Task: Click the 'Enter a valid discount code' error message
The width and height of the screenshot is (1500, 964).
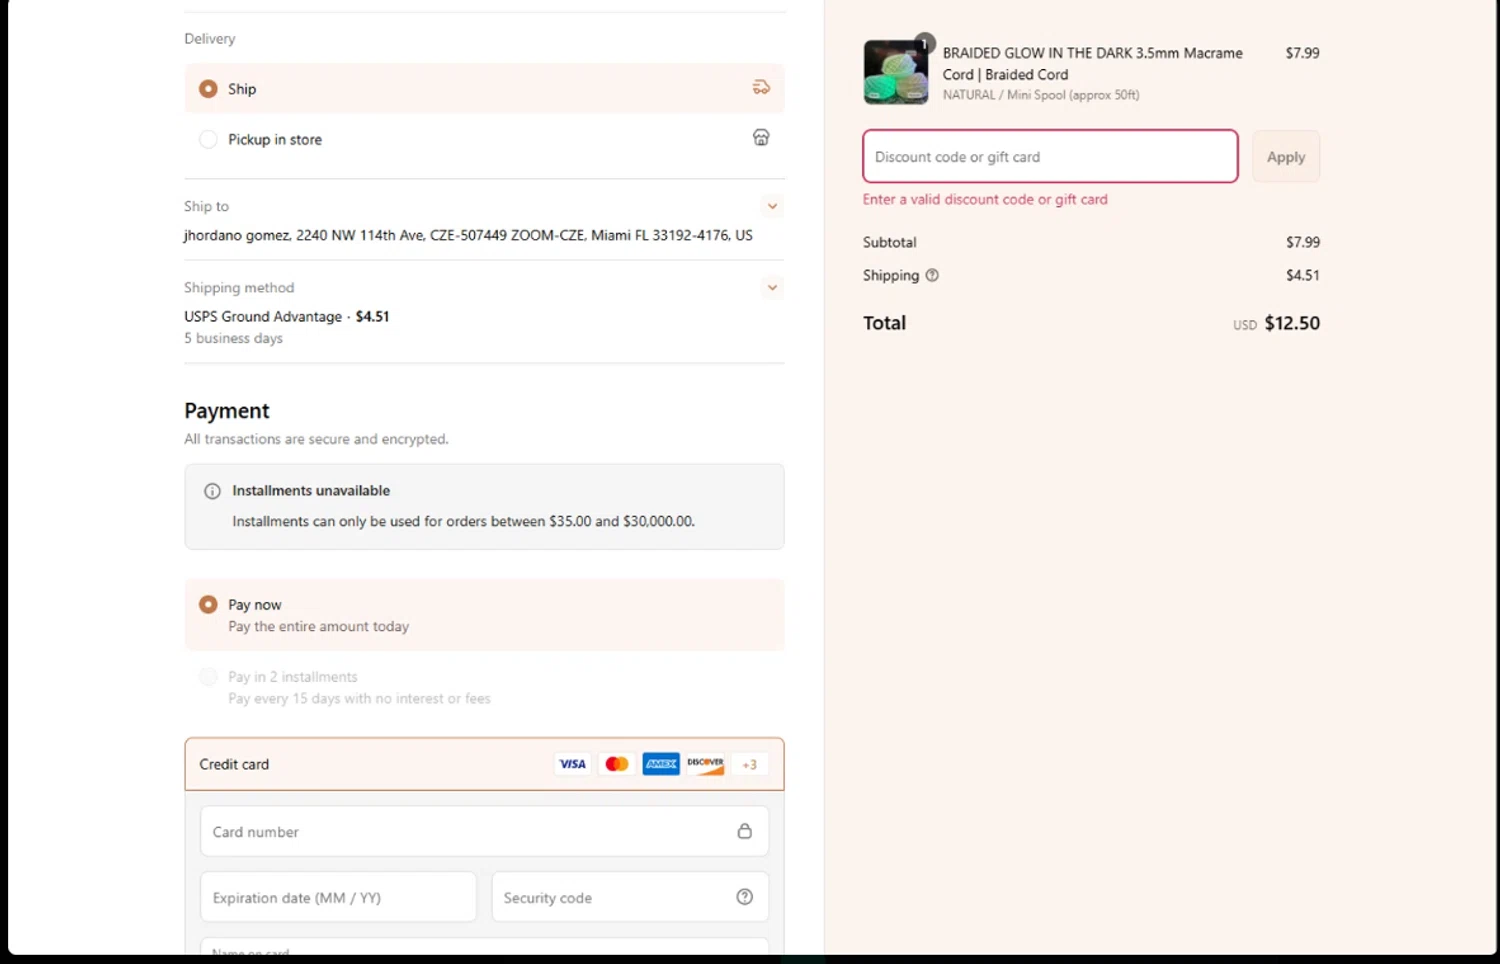Action: pos(985,199)
